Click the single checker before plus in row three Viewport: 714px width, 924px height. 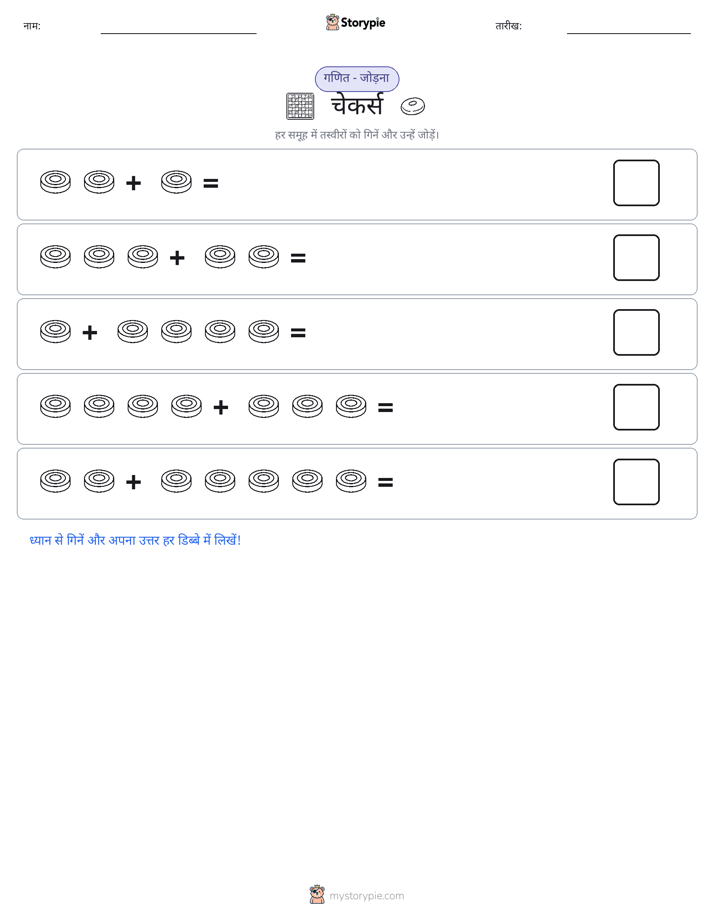point(55,332)
